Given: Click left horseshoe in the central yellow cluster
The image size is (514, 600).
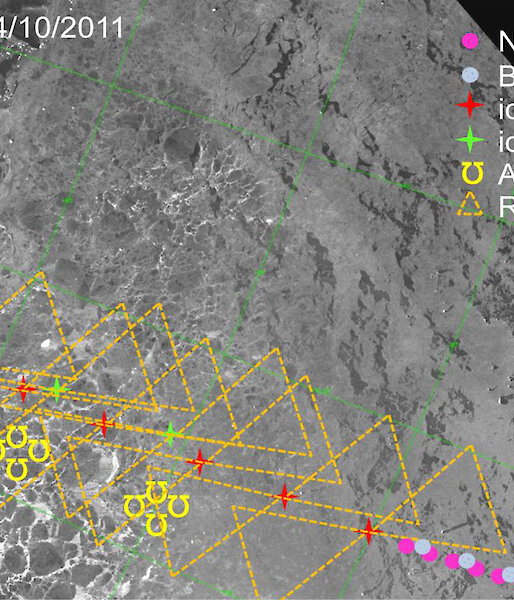Looking at the screenshot, I should pyautogui.click(x=135, y=507).
